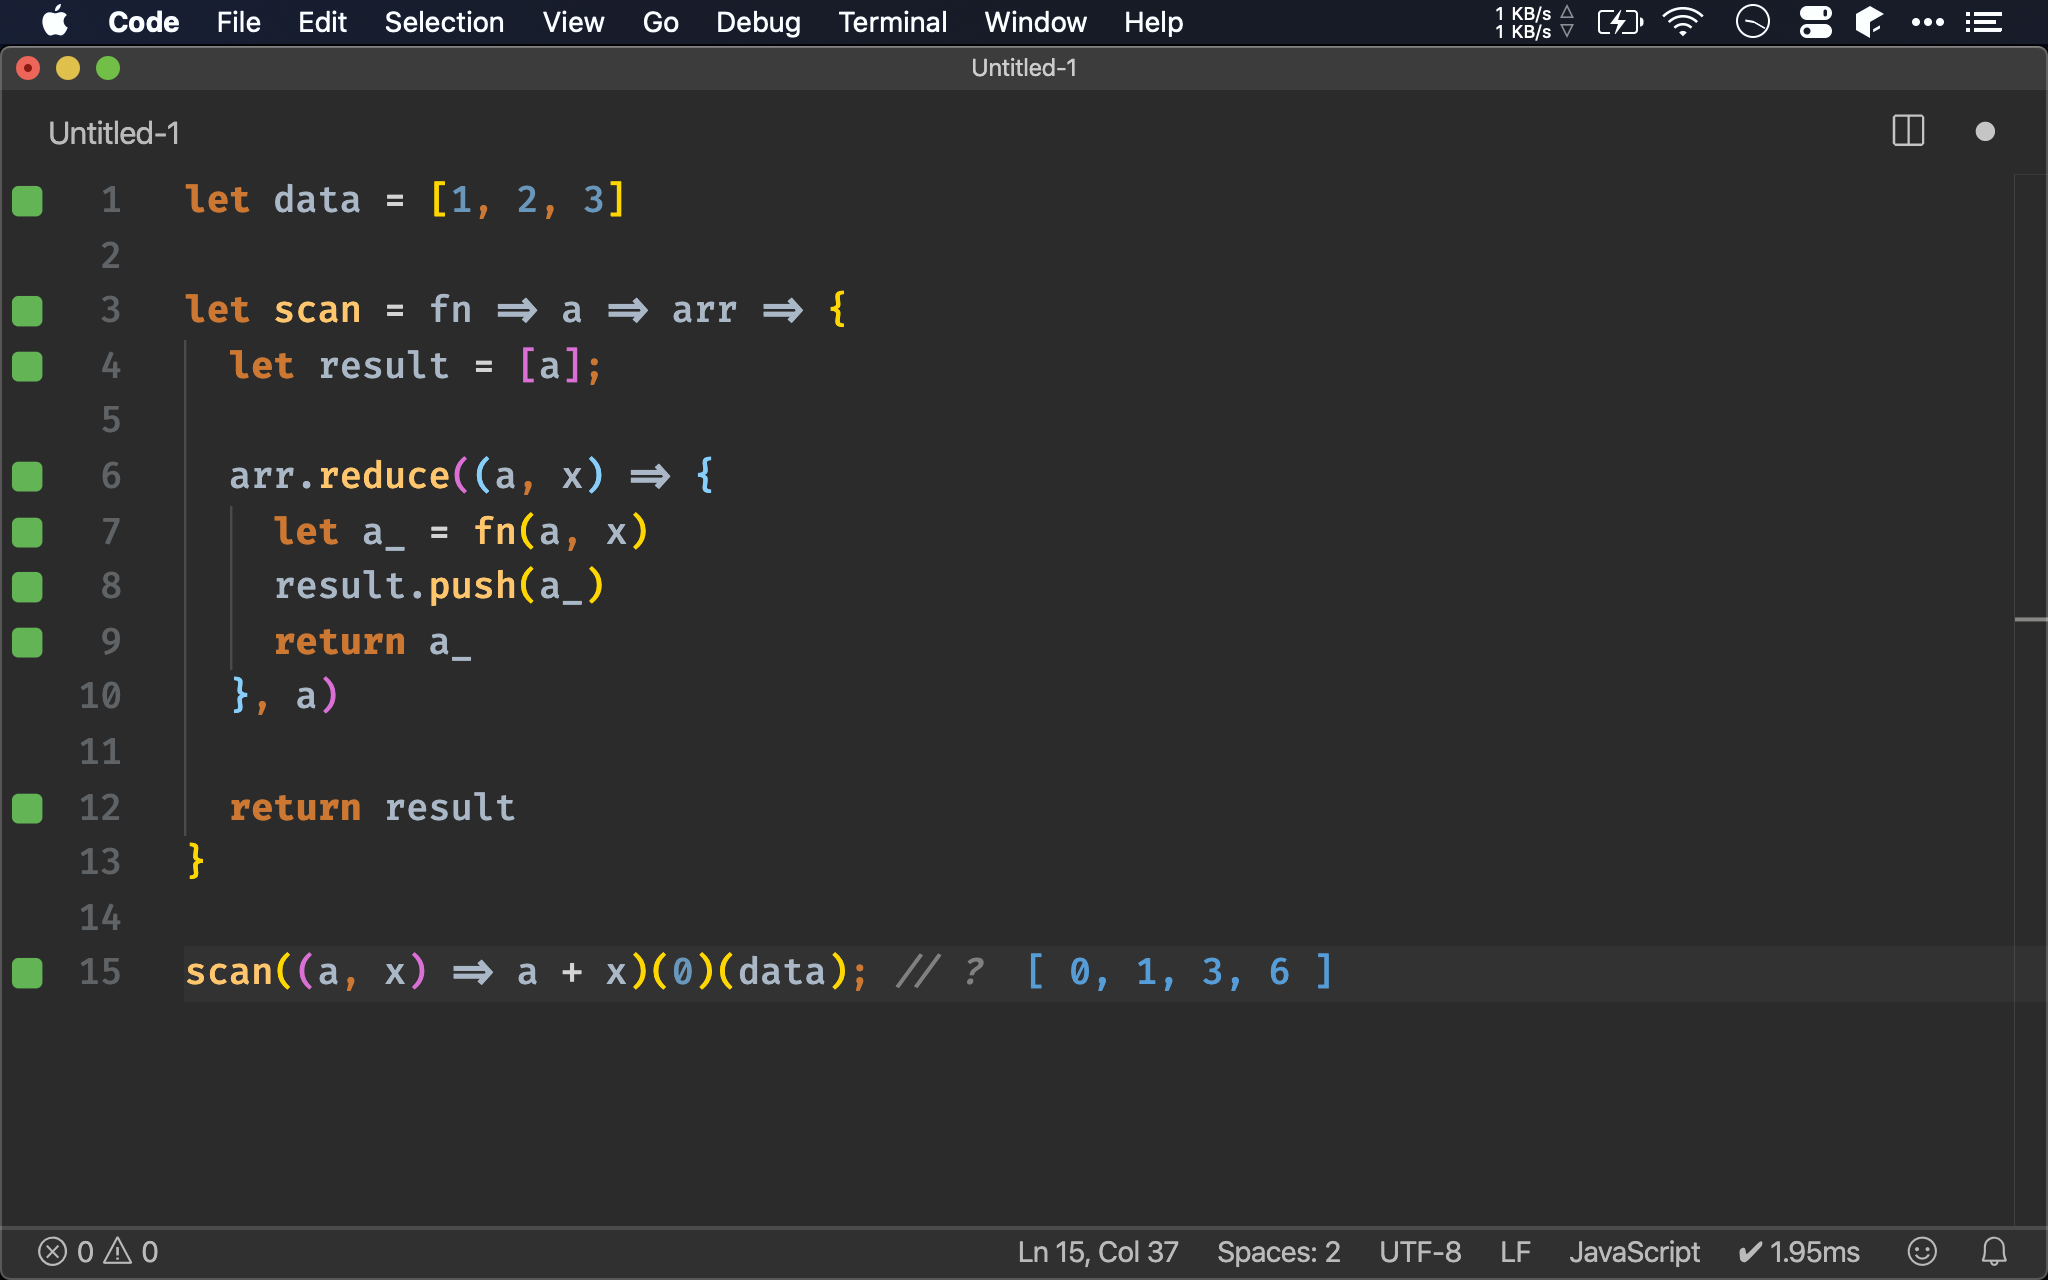
Task: Click the battery charging icon
Action: (x=1620, y=21)
